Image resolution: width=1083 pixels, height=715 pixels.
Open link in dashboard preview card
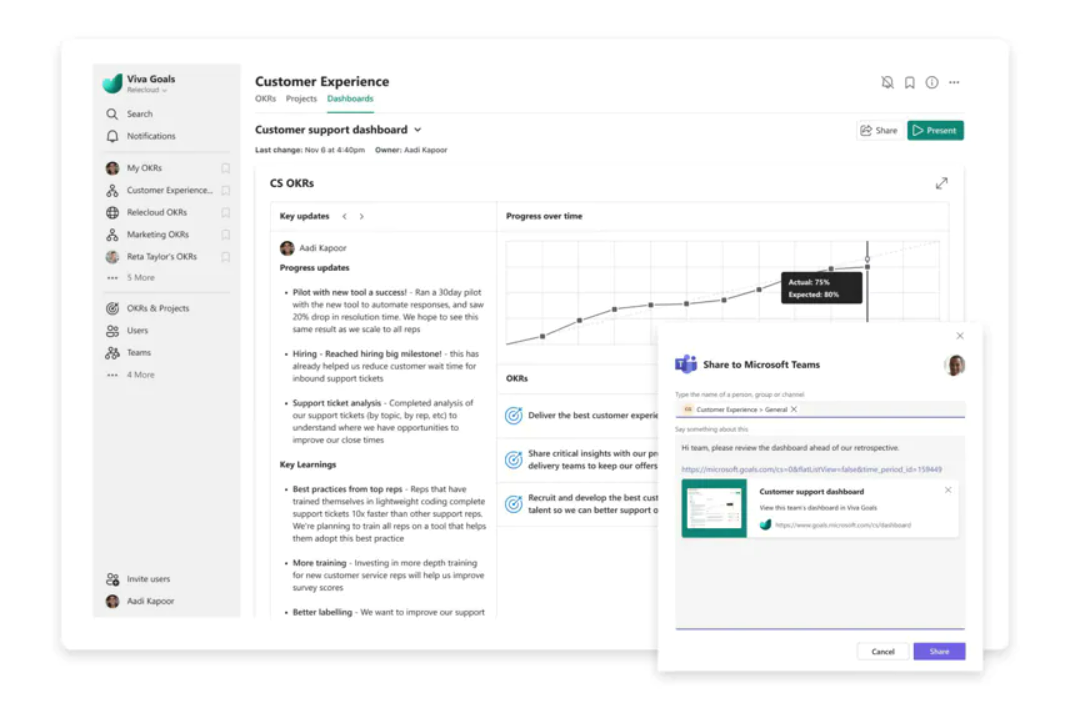pyautogui.click(x=843, y=525)
